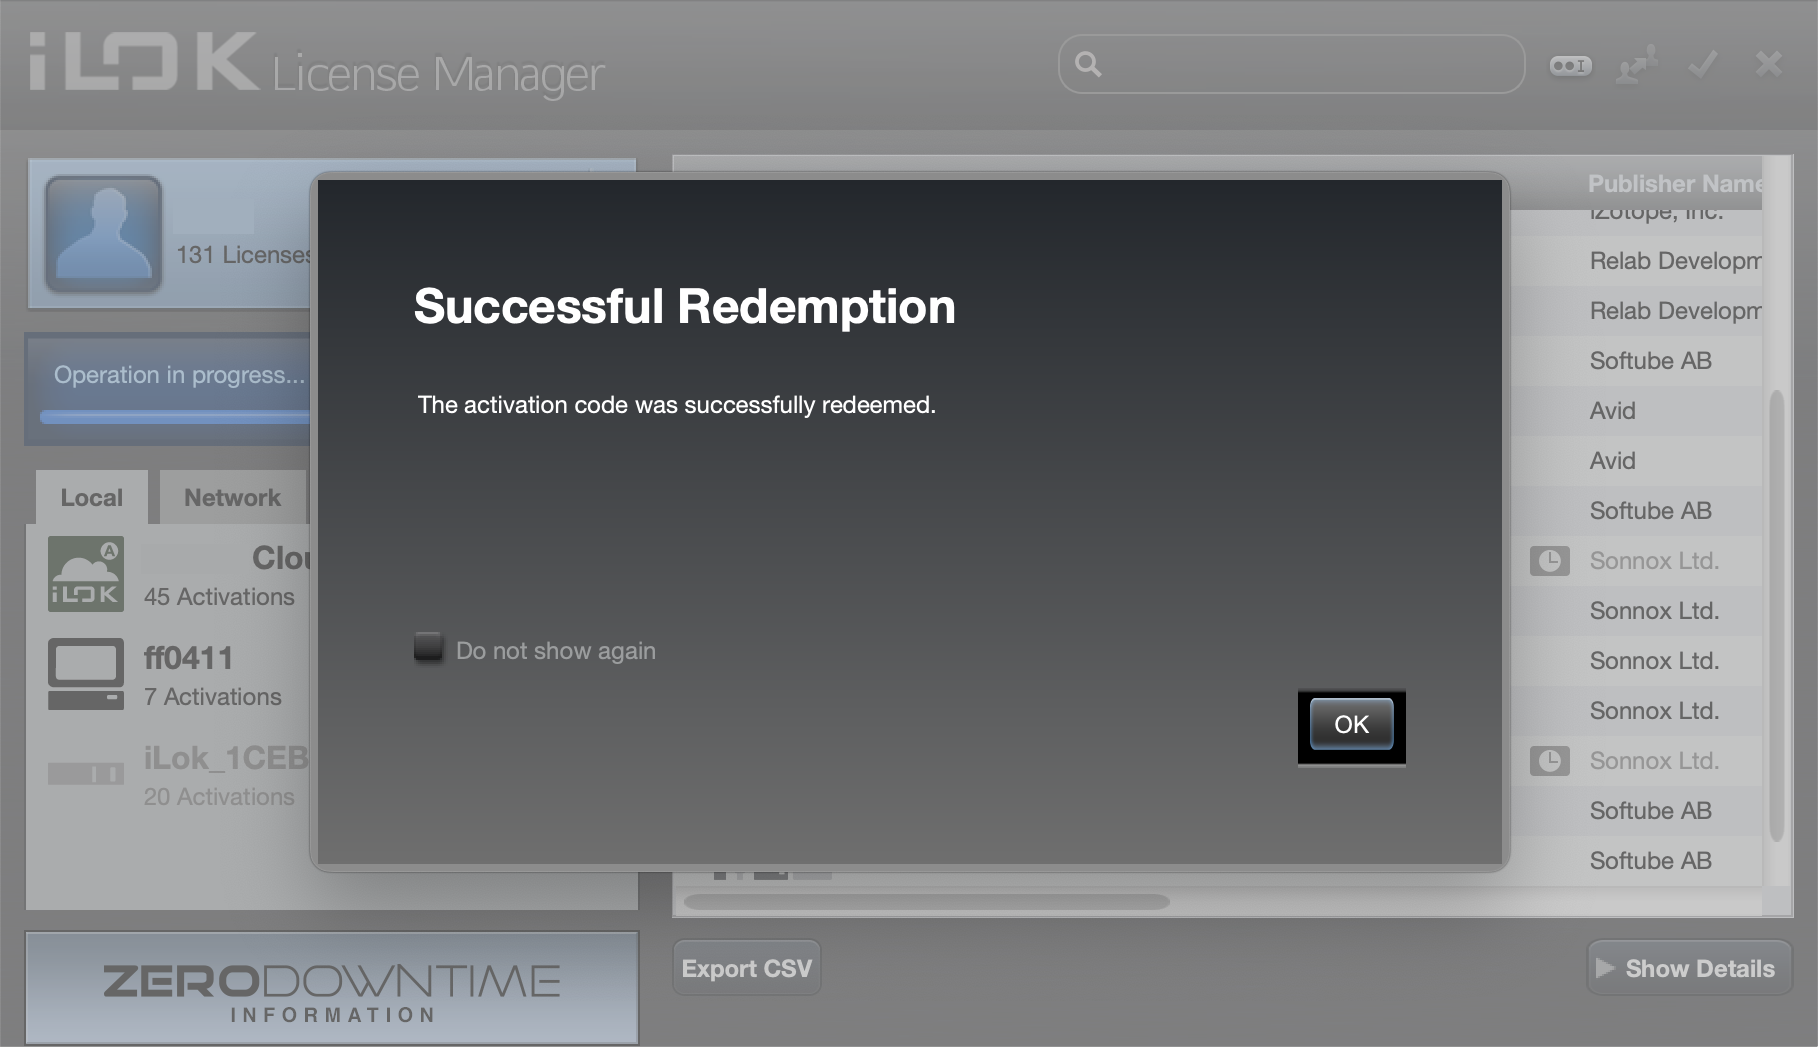Click the sync arrows icon in header

point(1637,65)
